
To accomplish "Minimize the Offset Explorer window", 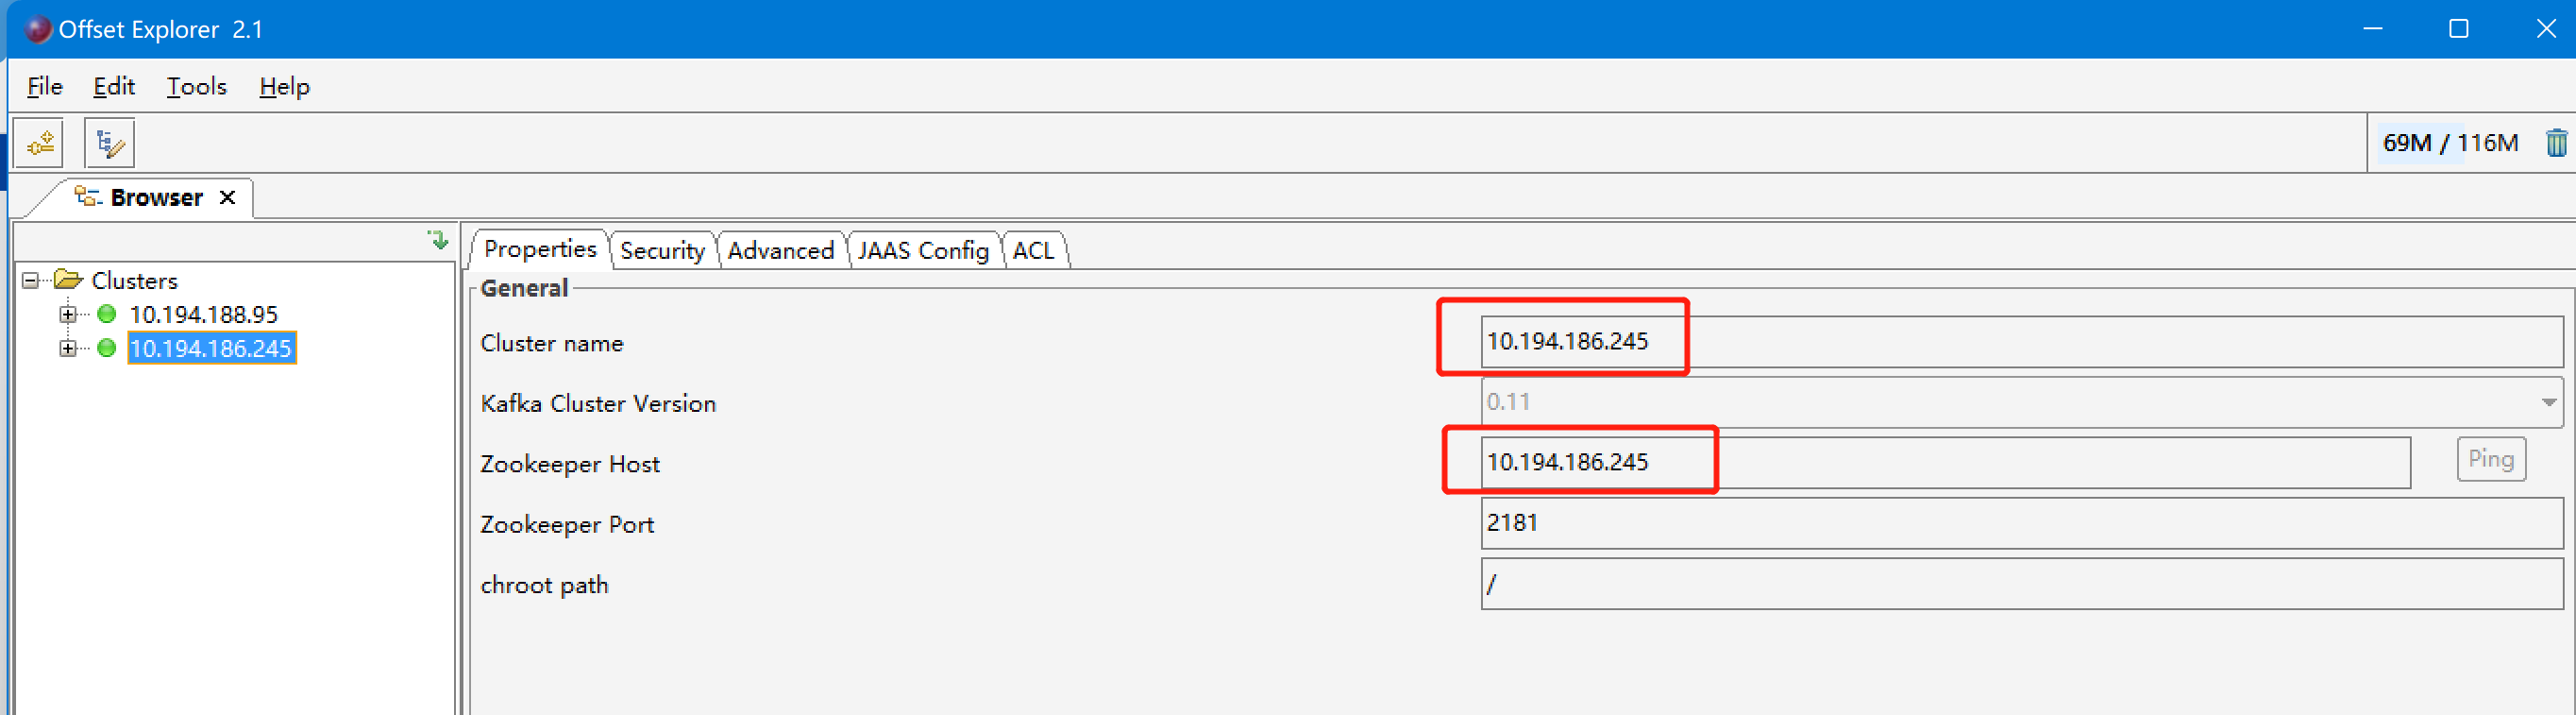I will click(2372, 29).
